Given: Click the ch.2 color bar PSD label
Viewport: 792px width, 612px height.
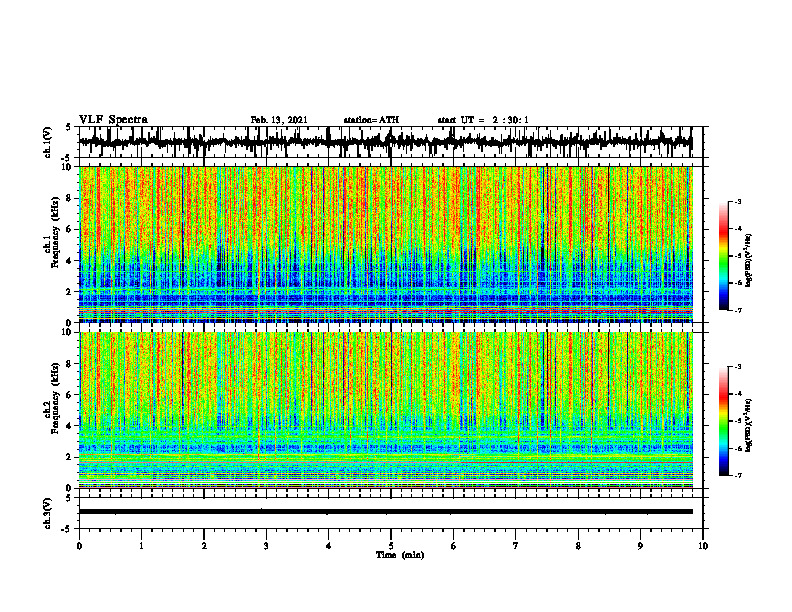Looking at the screenshot, I should [748, 425].
